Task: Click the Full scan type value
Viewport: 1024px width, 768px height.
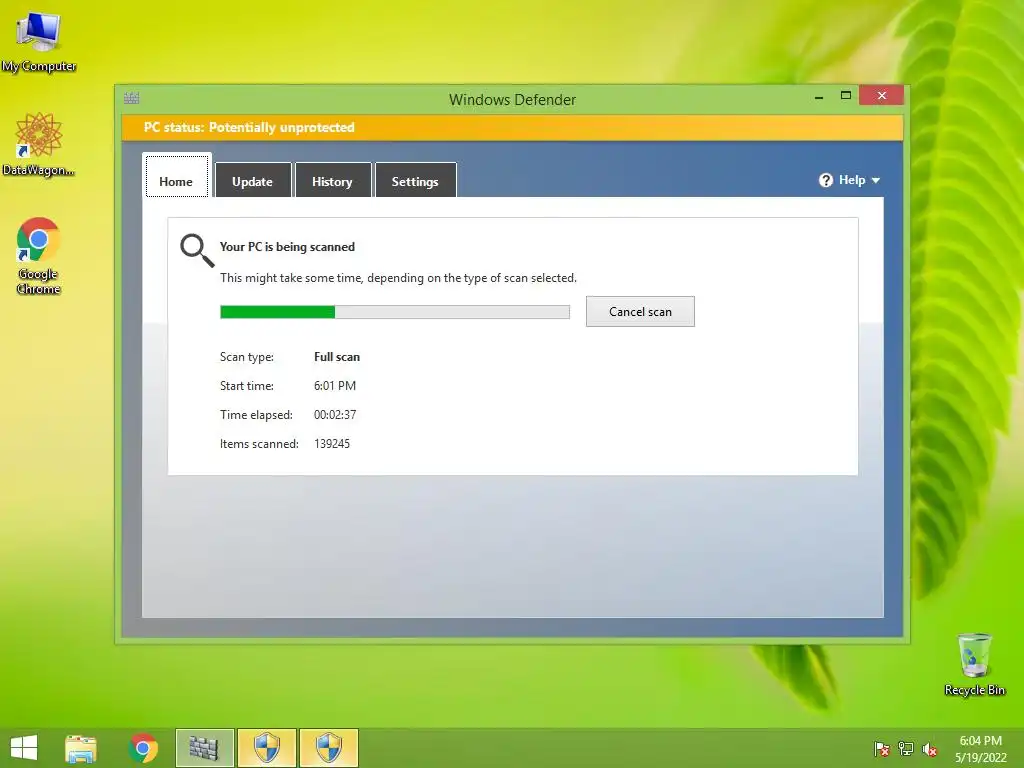Action: [x=336, y=357]
